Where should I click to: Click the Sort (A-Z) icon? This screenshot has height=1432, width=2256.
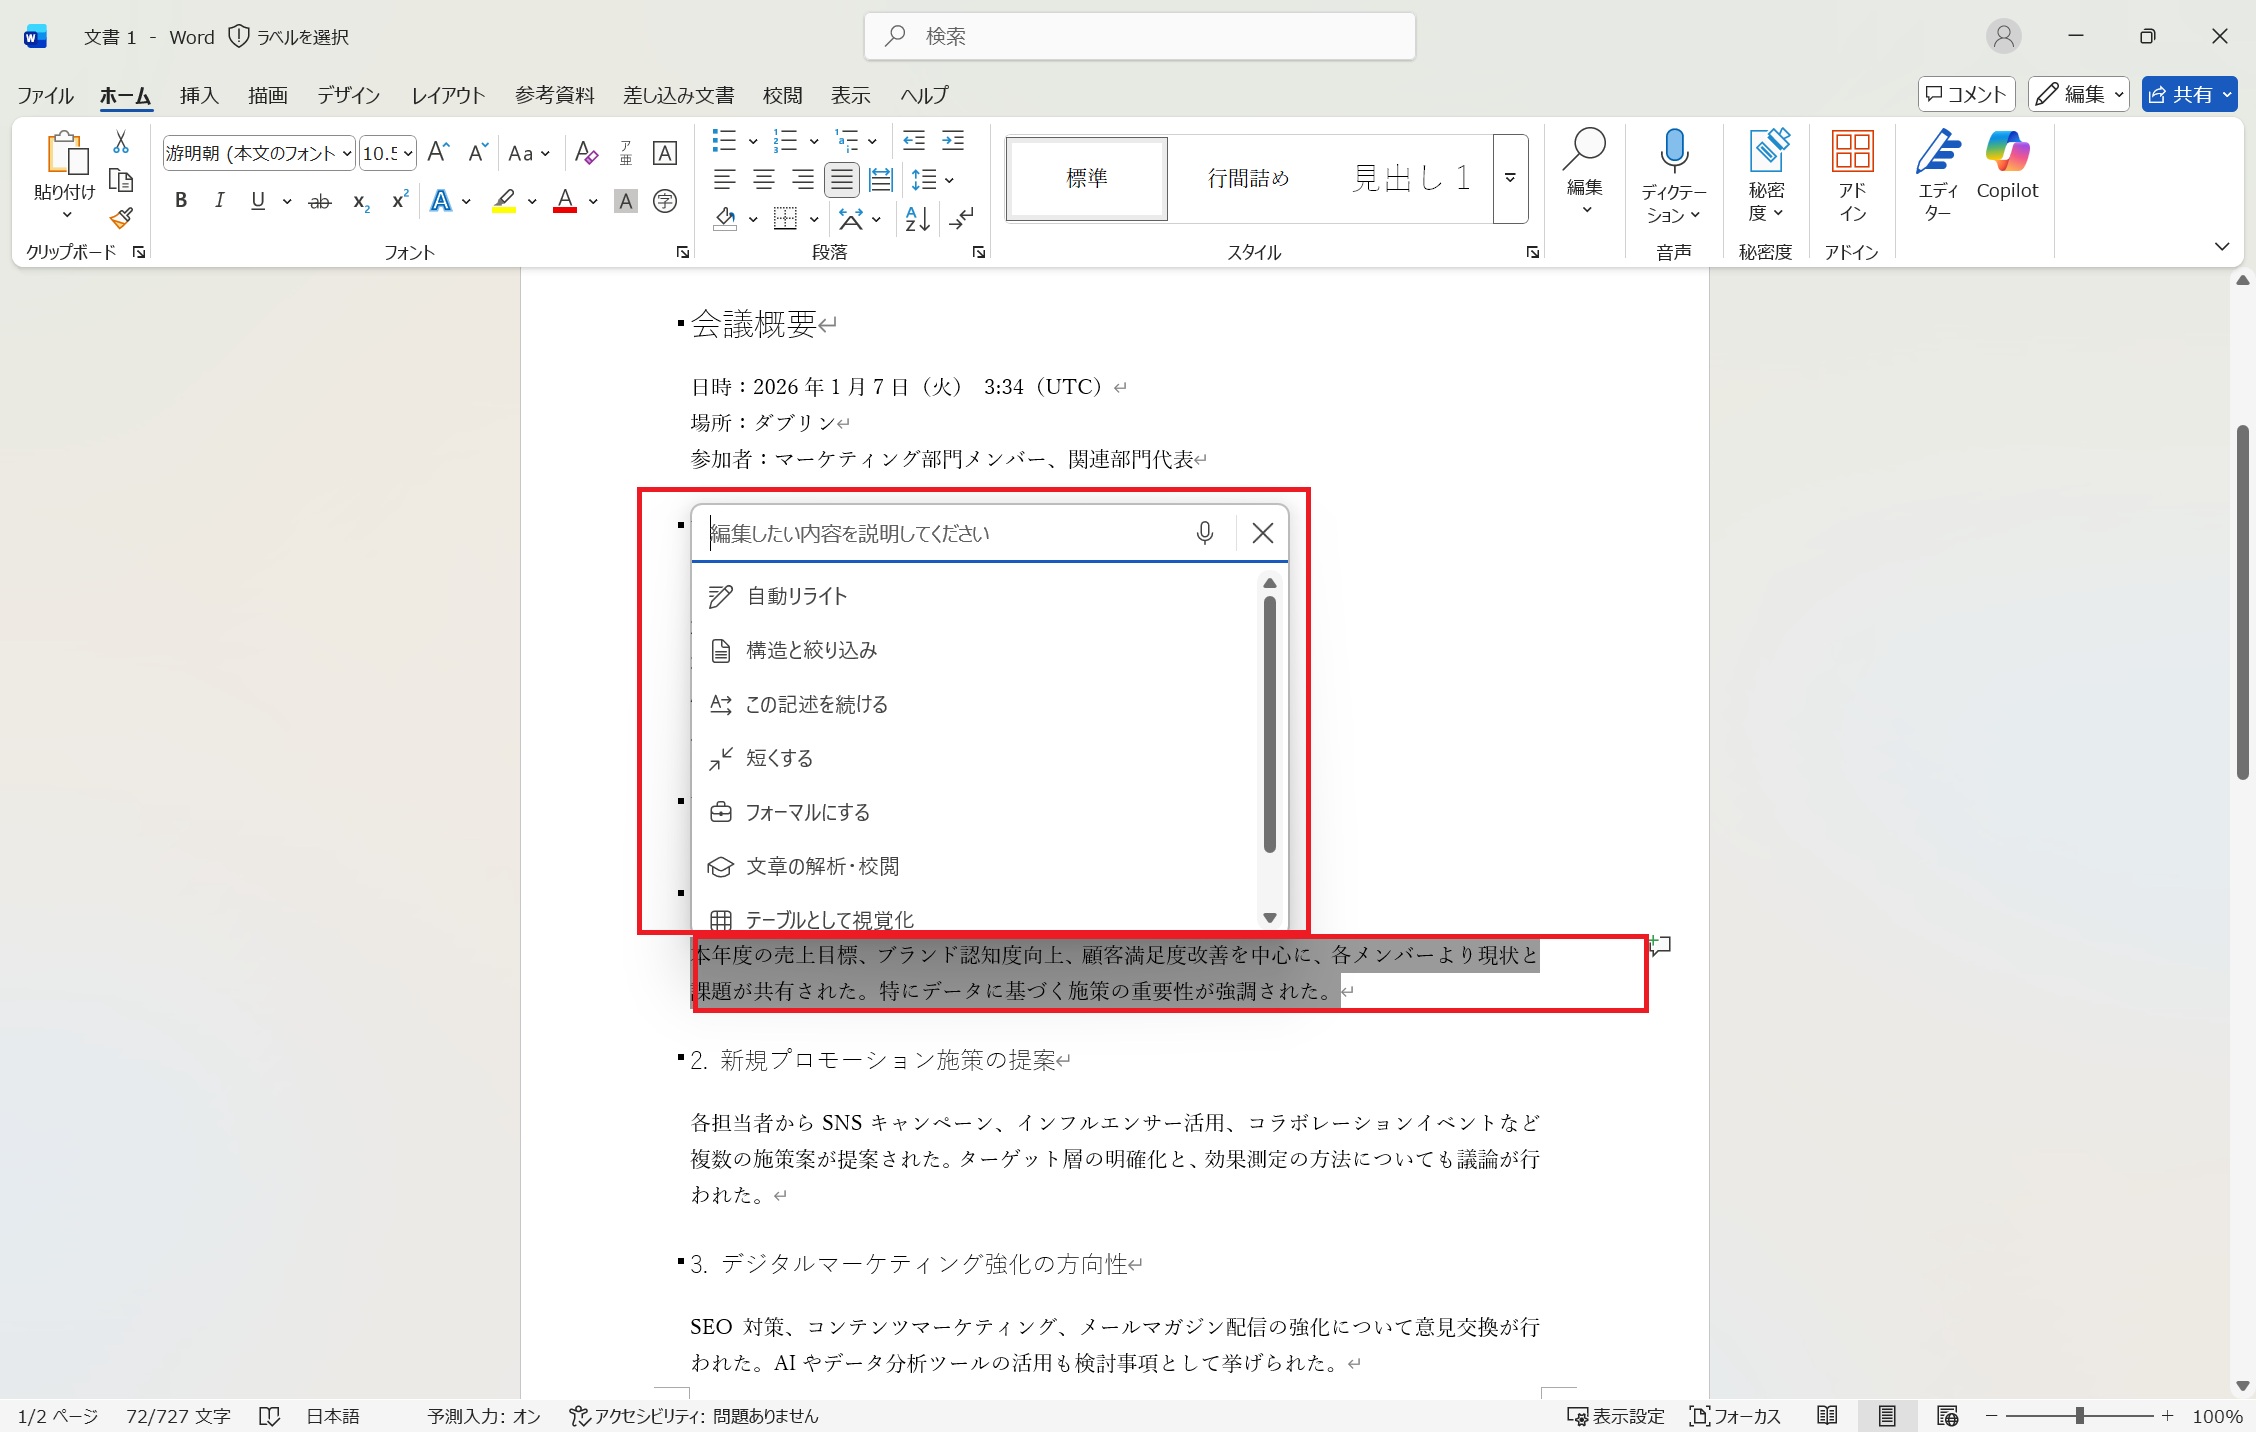click(x=917, y=218)
